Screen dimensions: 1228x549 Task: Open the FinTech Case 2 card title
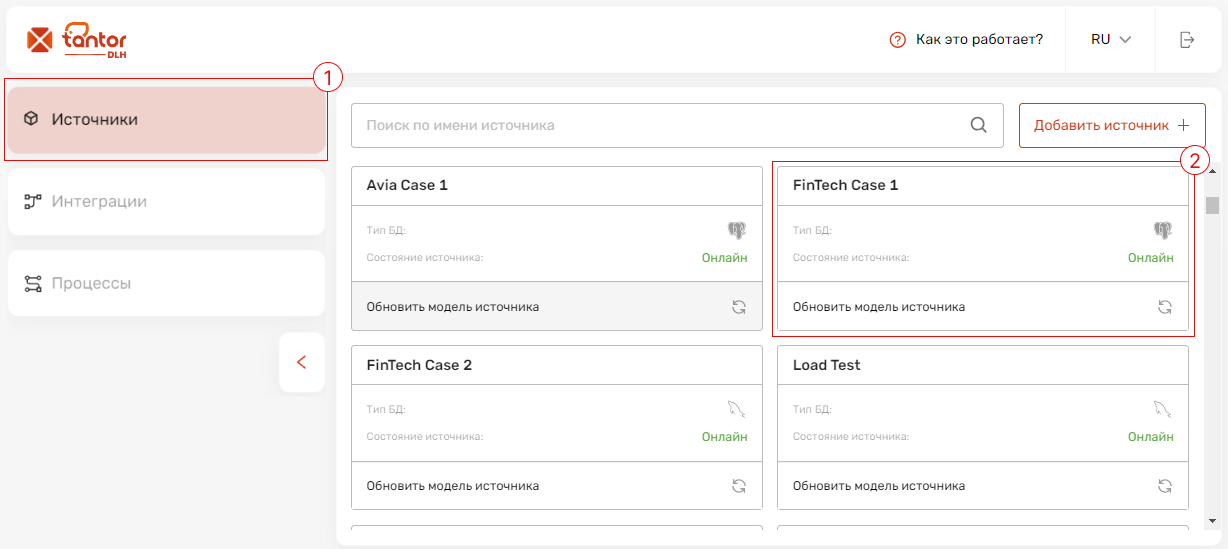click(x=419, y=365)
